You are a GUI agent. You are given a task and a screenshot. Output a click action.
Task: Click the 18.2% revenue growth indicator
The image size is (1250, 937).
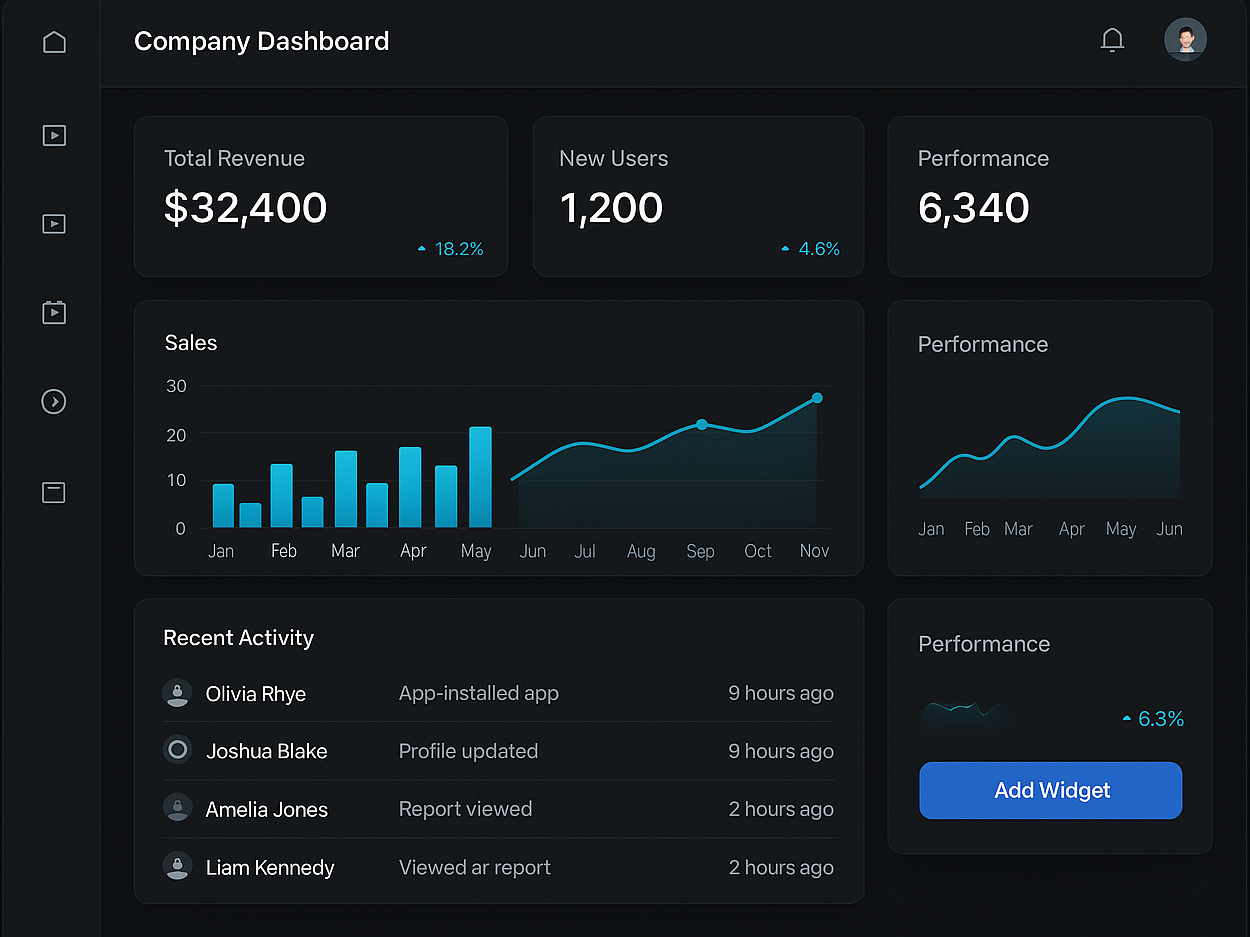451,249
